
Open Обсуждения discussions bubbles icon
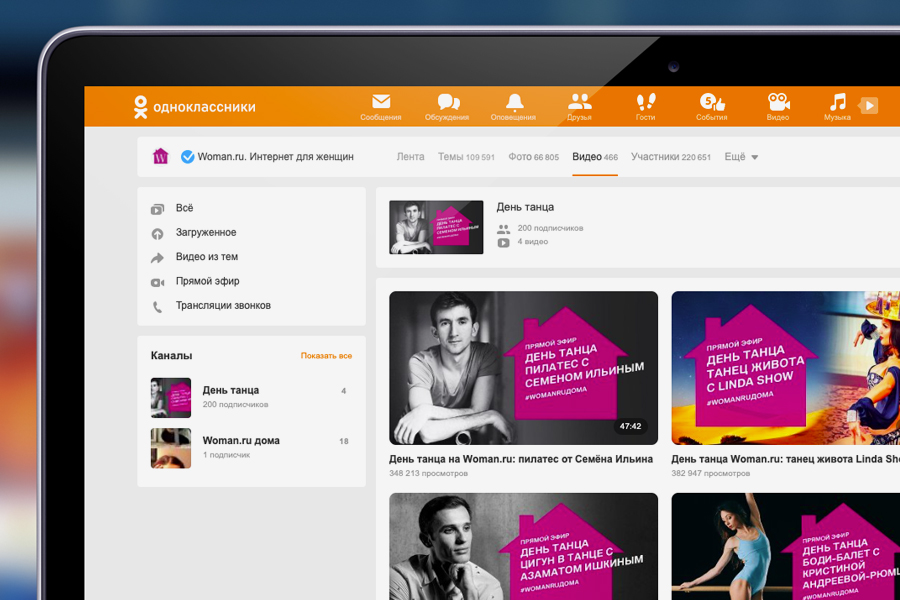click(x=448, y=102)
